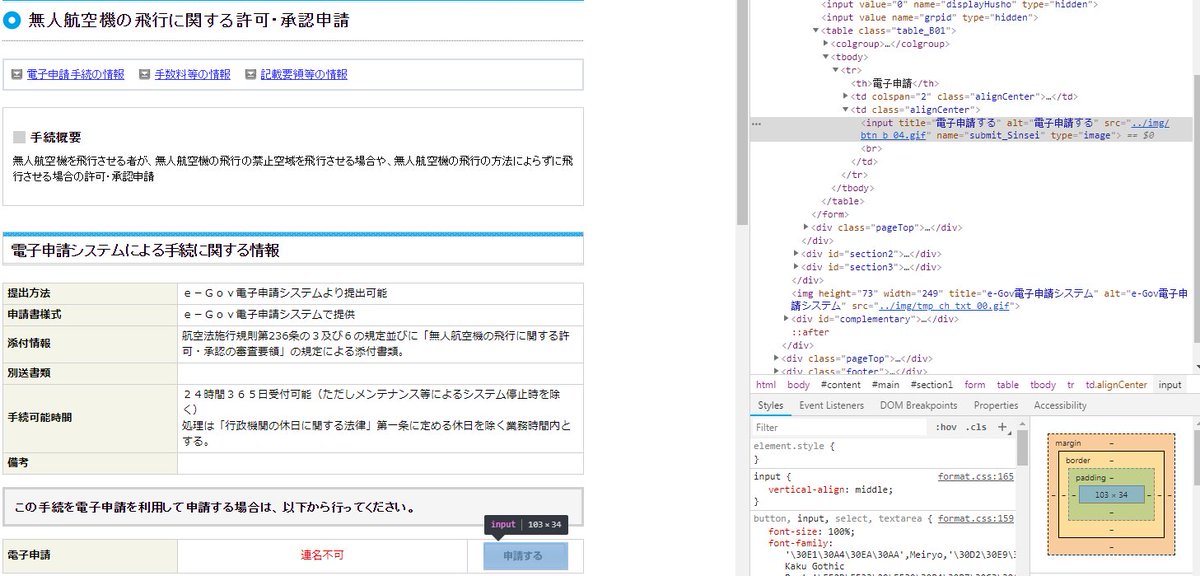Follow the ../img/tmp_ch_txt_00.gif src link
The image size is (1200, 576).
[x=945, y=306]
